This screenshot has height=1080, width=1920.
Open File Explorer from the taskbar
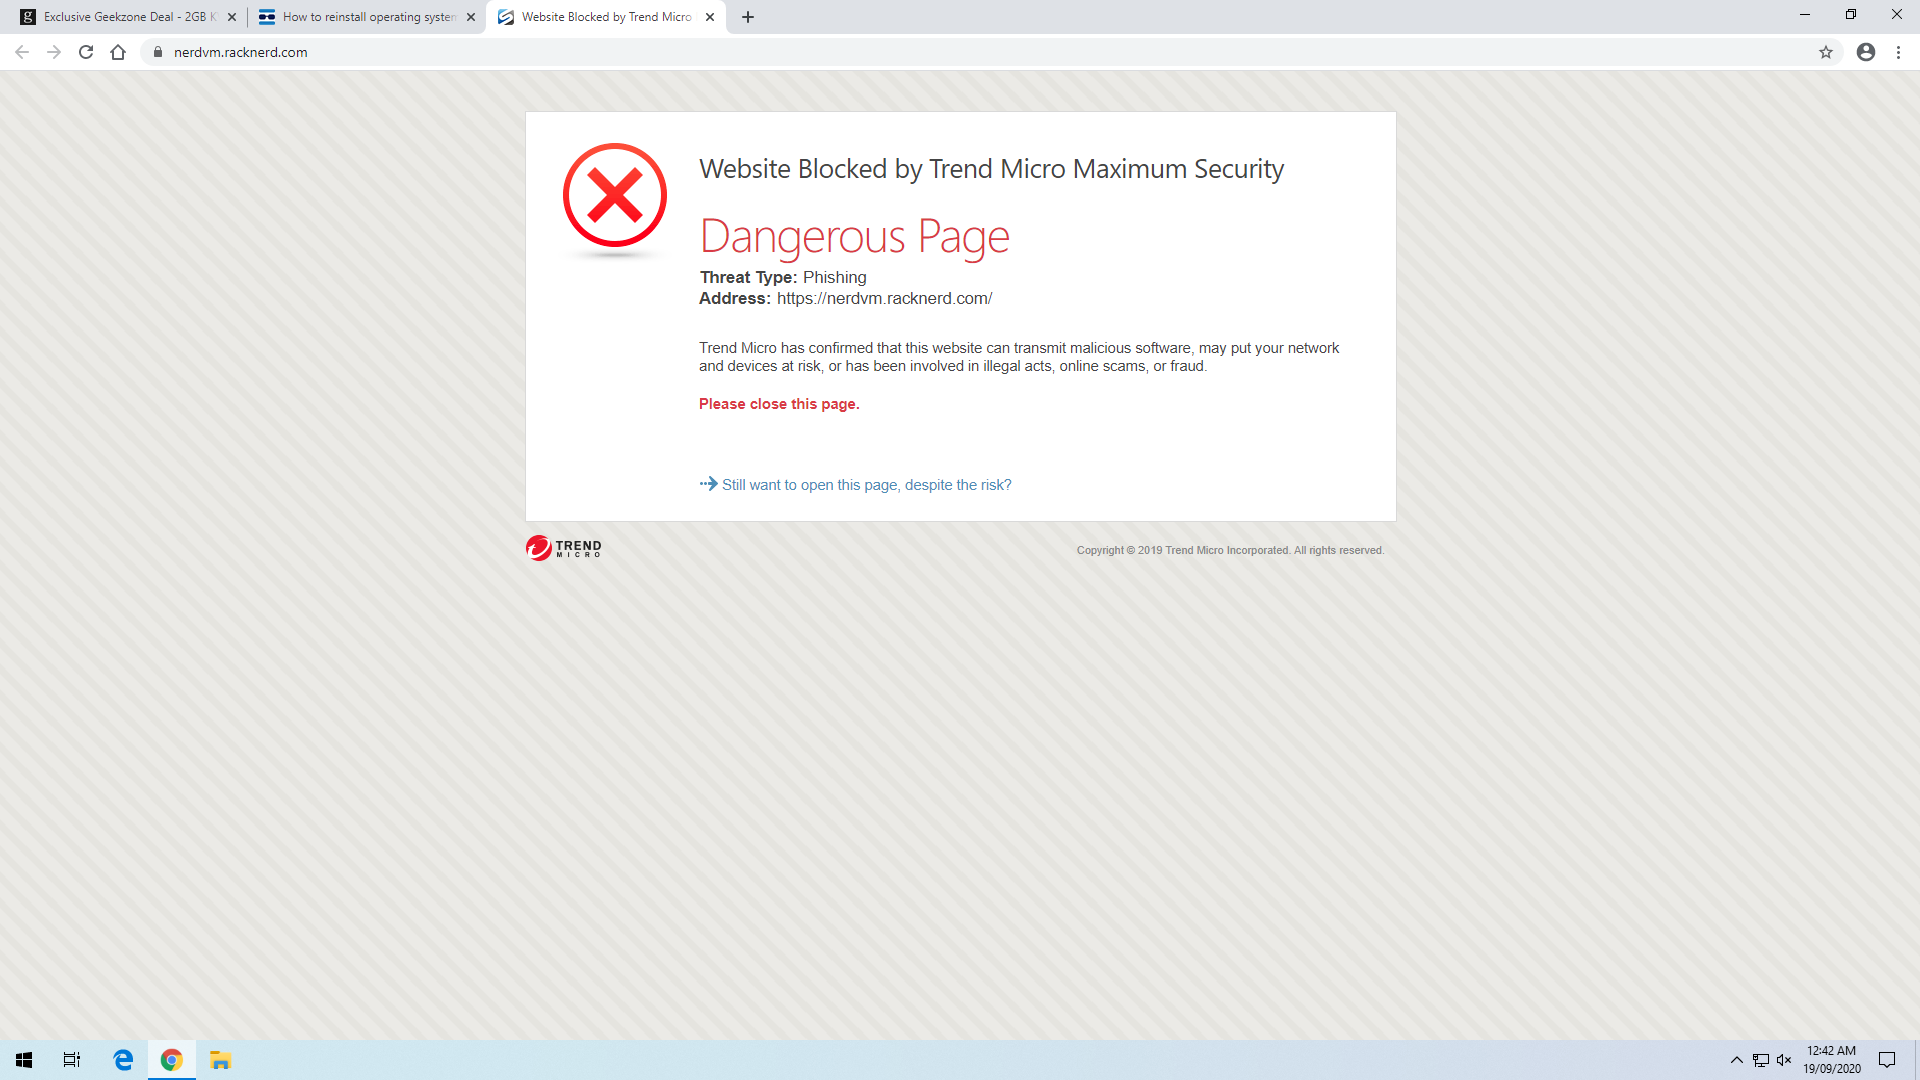point(221,1060)
